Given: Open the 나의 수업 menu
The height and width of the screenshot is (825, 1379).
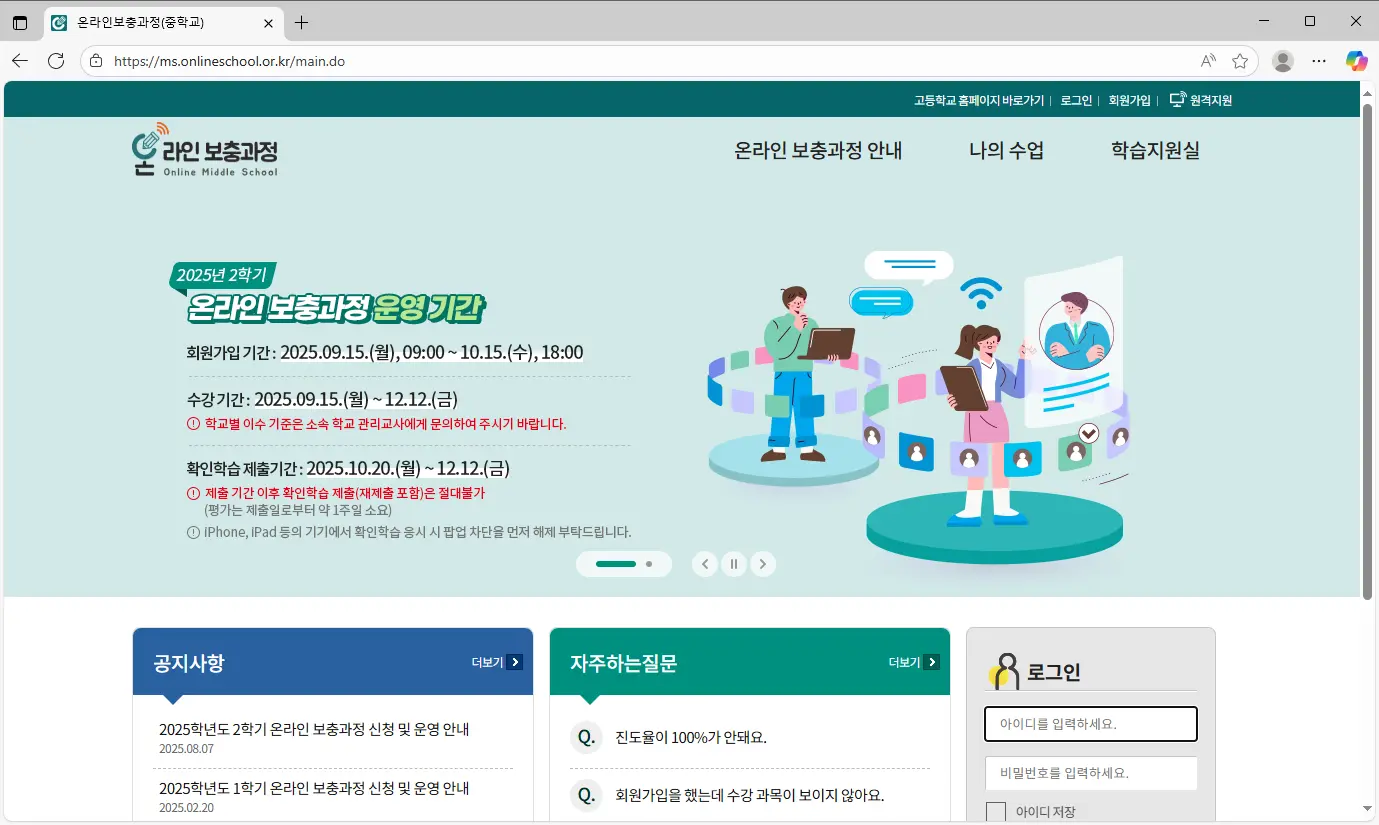Looking at the screenshot, I should pos(1006,151).
